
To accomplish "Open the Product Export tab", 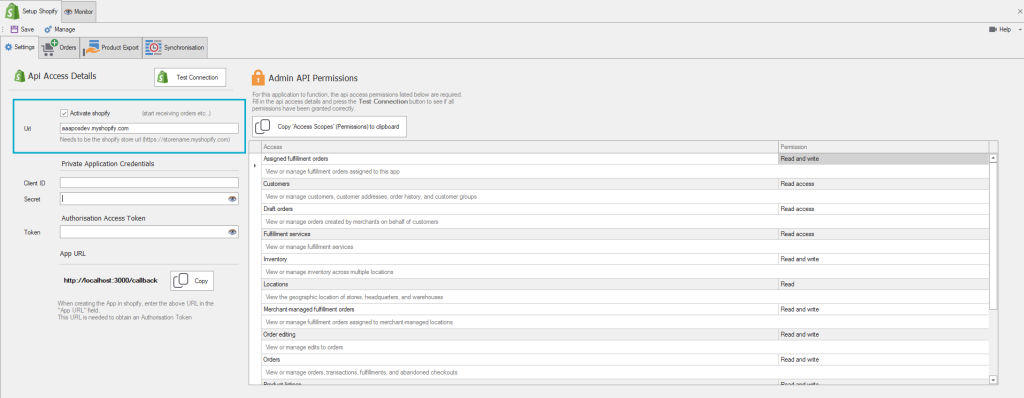I will click(x=111, y=48).
